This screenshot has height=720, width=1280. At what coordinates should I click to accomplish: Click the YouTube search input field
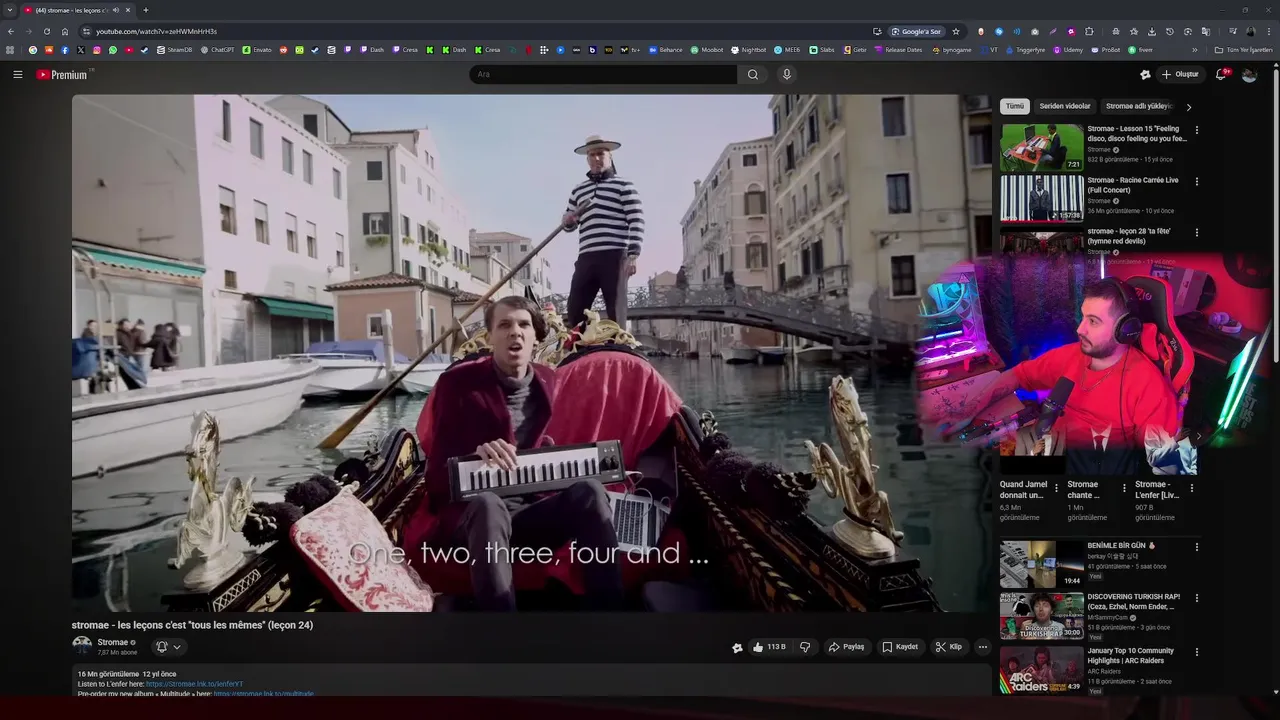(x=604, y=74)
